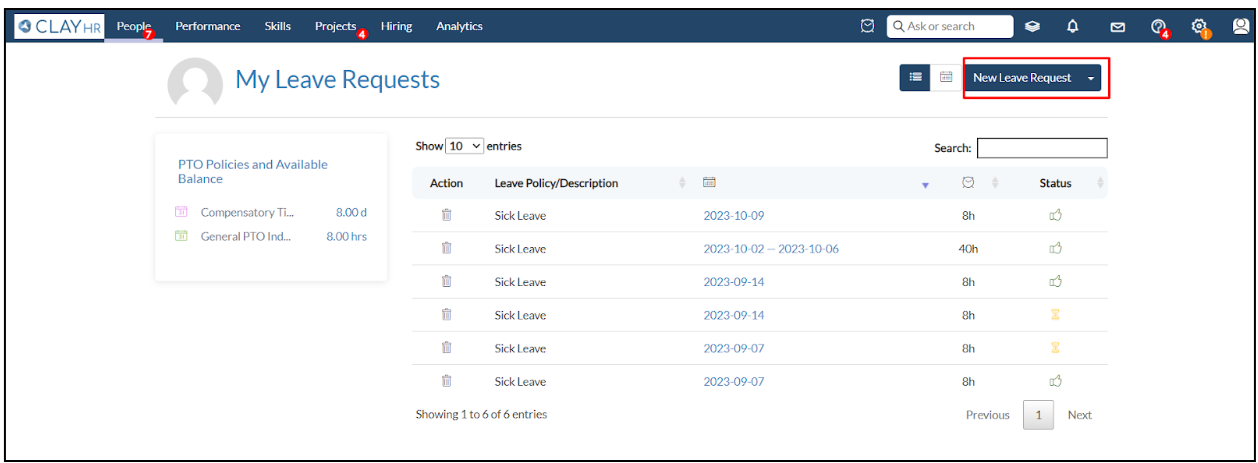Screen dimensions: 1258x463
Task: Click the time clock icon beside search
Action: pyautogui.click(x=868, y=27)
